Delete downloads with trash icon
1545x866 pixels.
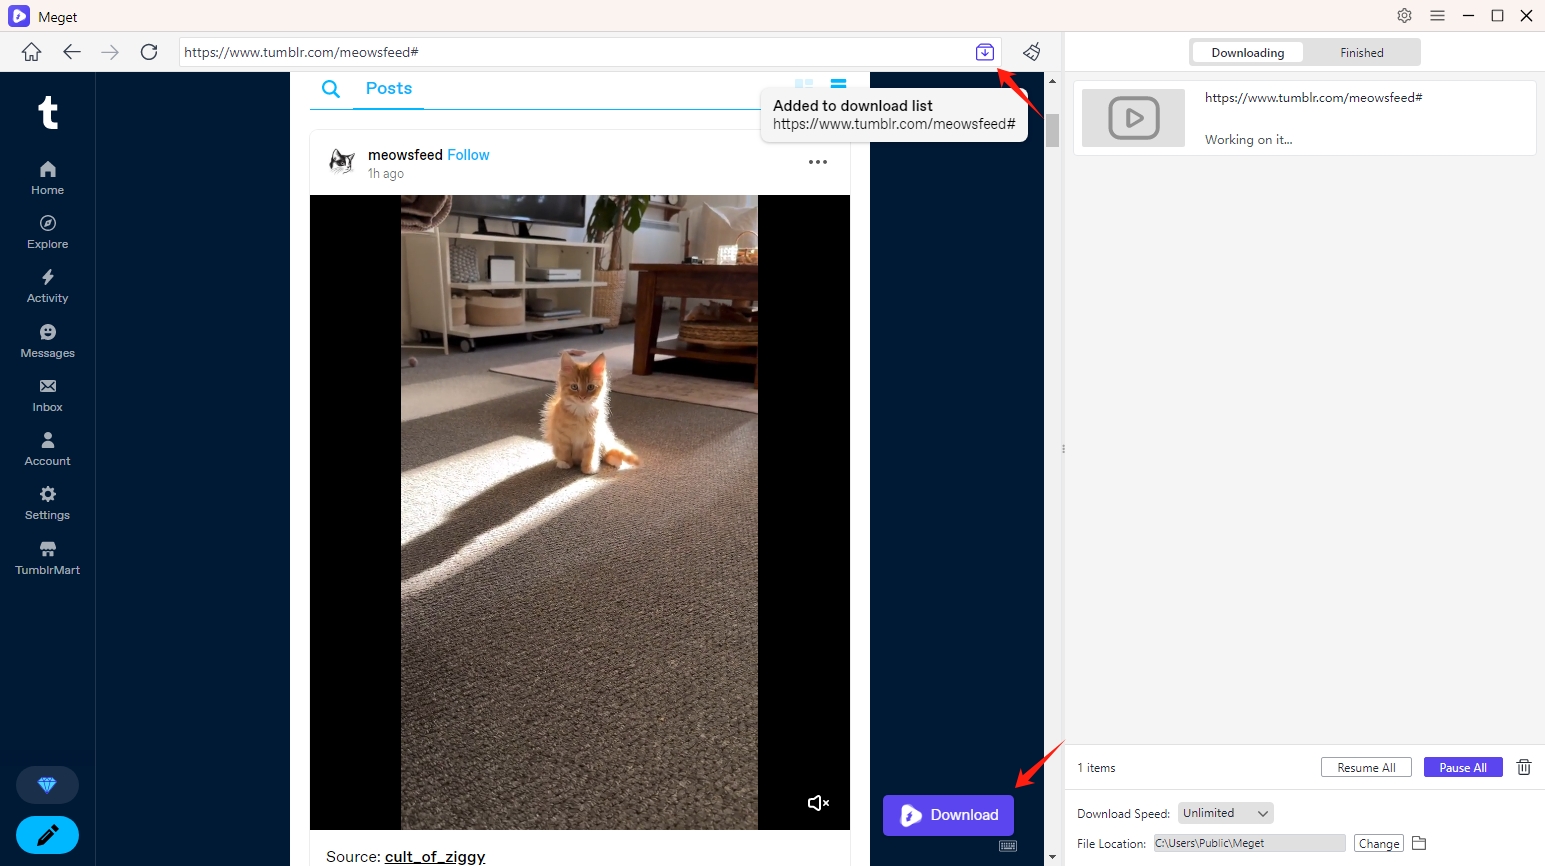pos(1524,767)
